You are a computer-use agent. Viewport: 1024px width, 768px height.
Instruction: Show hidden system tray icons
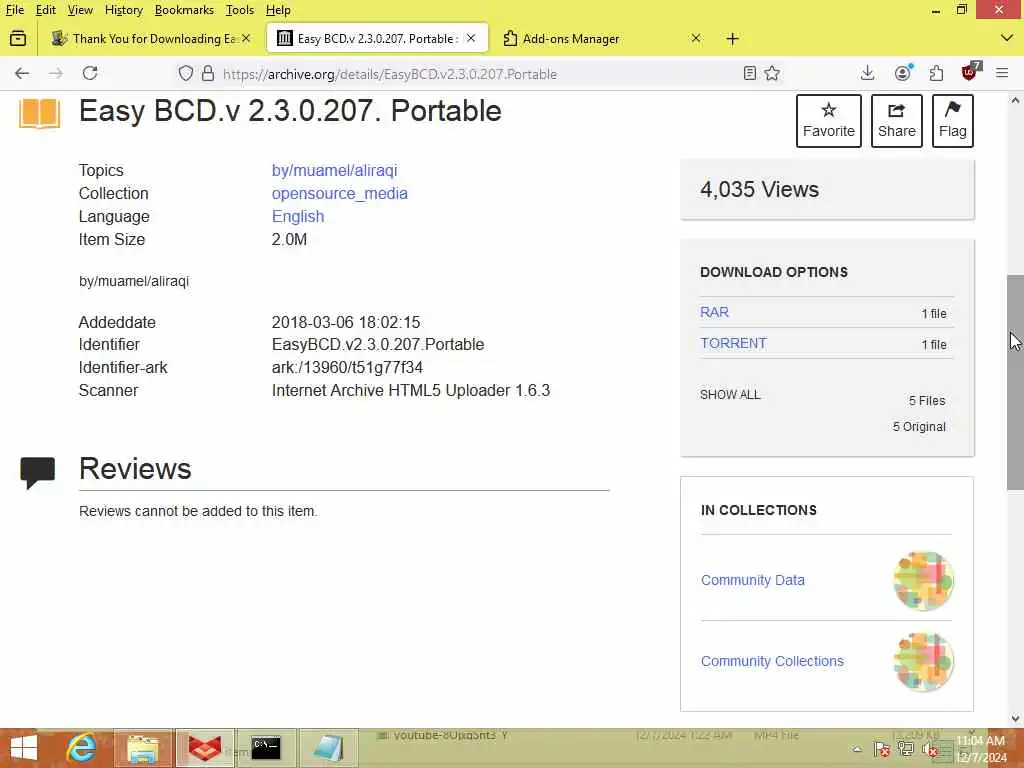pyautogui.click(x=857, y=749)
